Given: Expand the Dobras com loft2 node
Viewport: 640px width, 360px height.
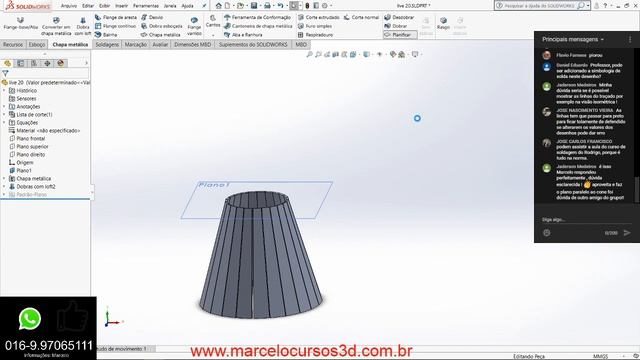Looking at the screenshot, I should 4,187.
